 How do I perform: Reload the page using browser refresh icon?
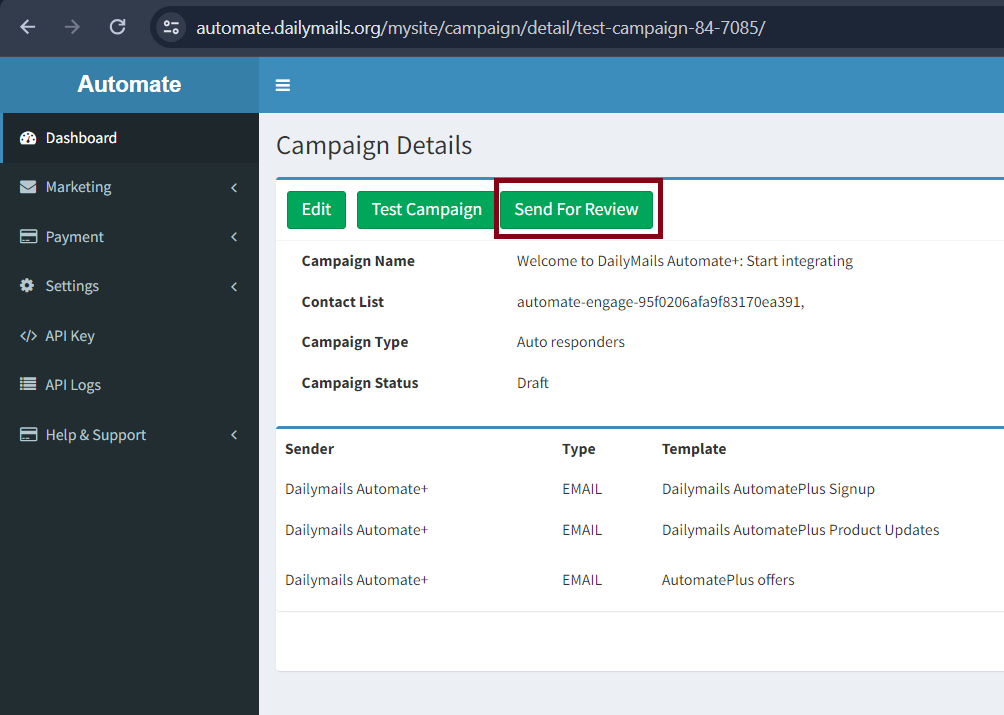click(x=117, y=27)
